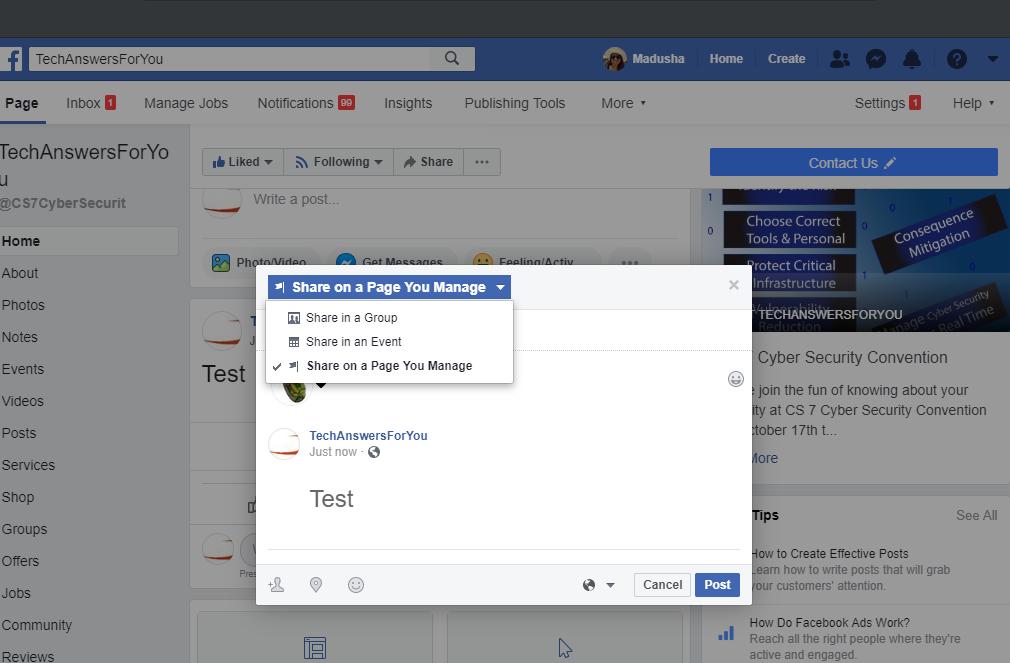Click the Share button on page
Viewport: 1010px width, 663px height.
pyautogui.click(x=428, y=162)
